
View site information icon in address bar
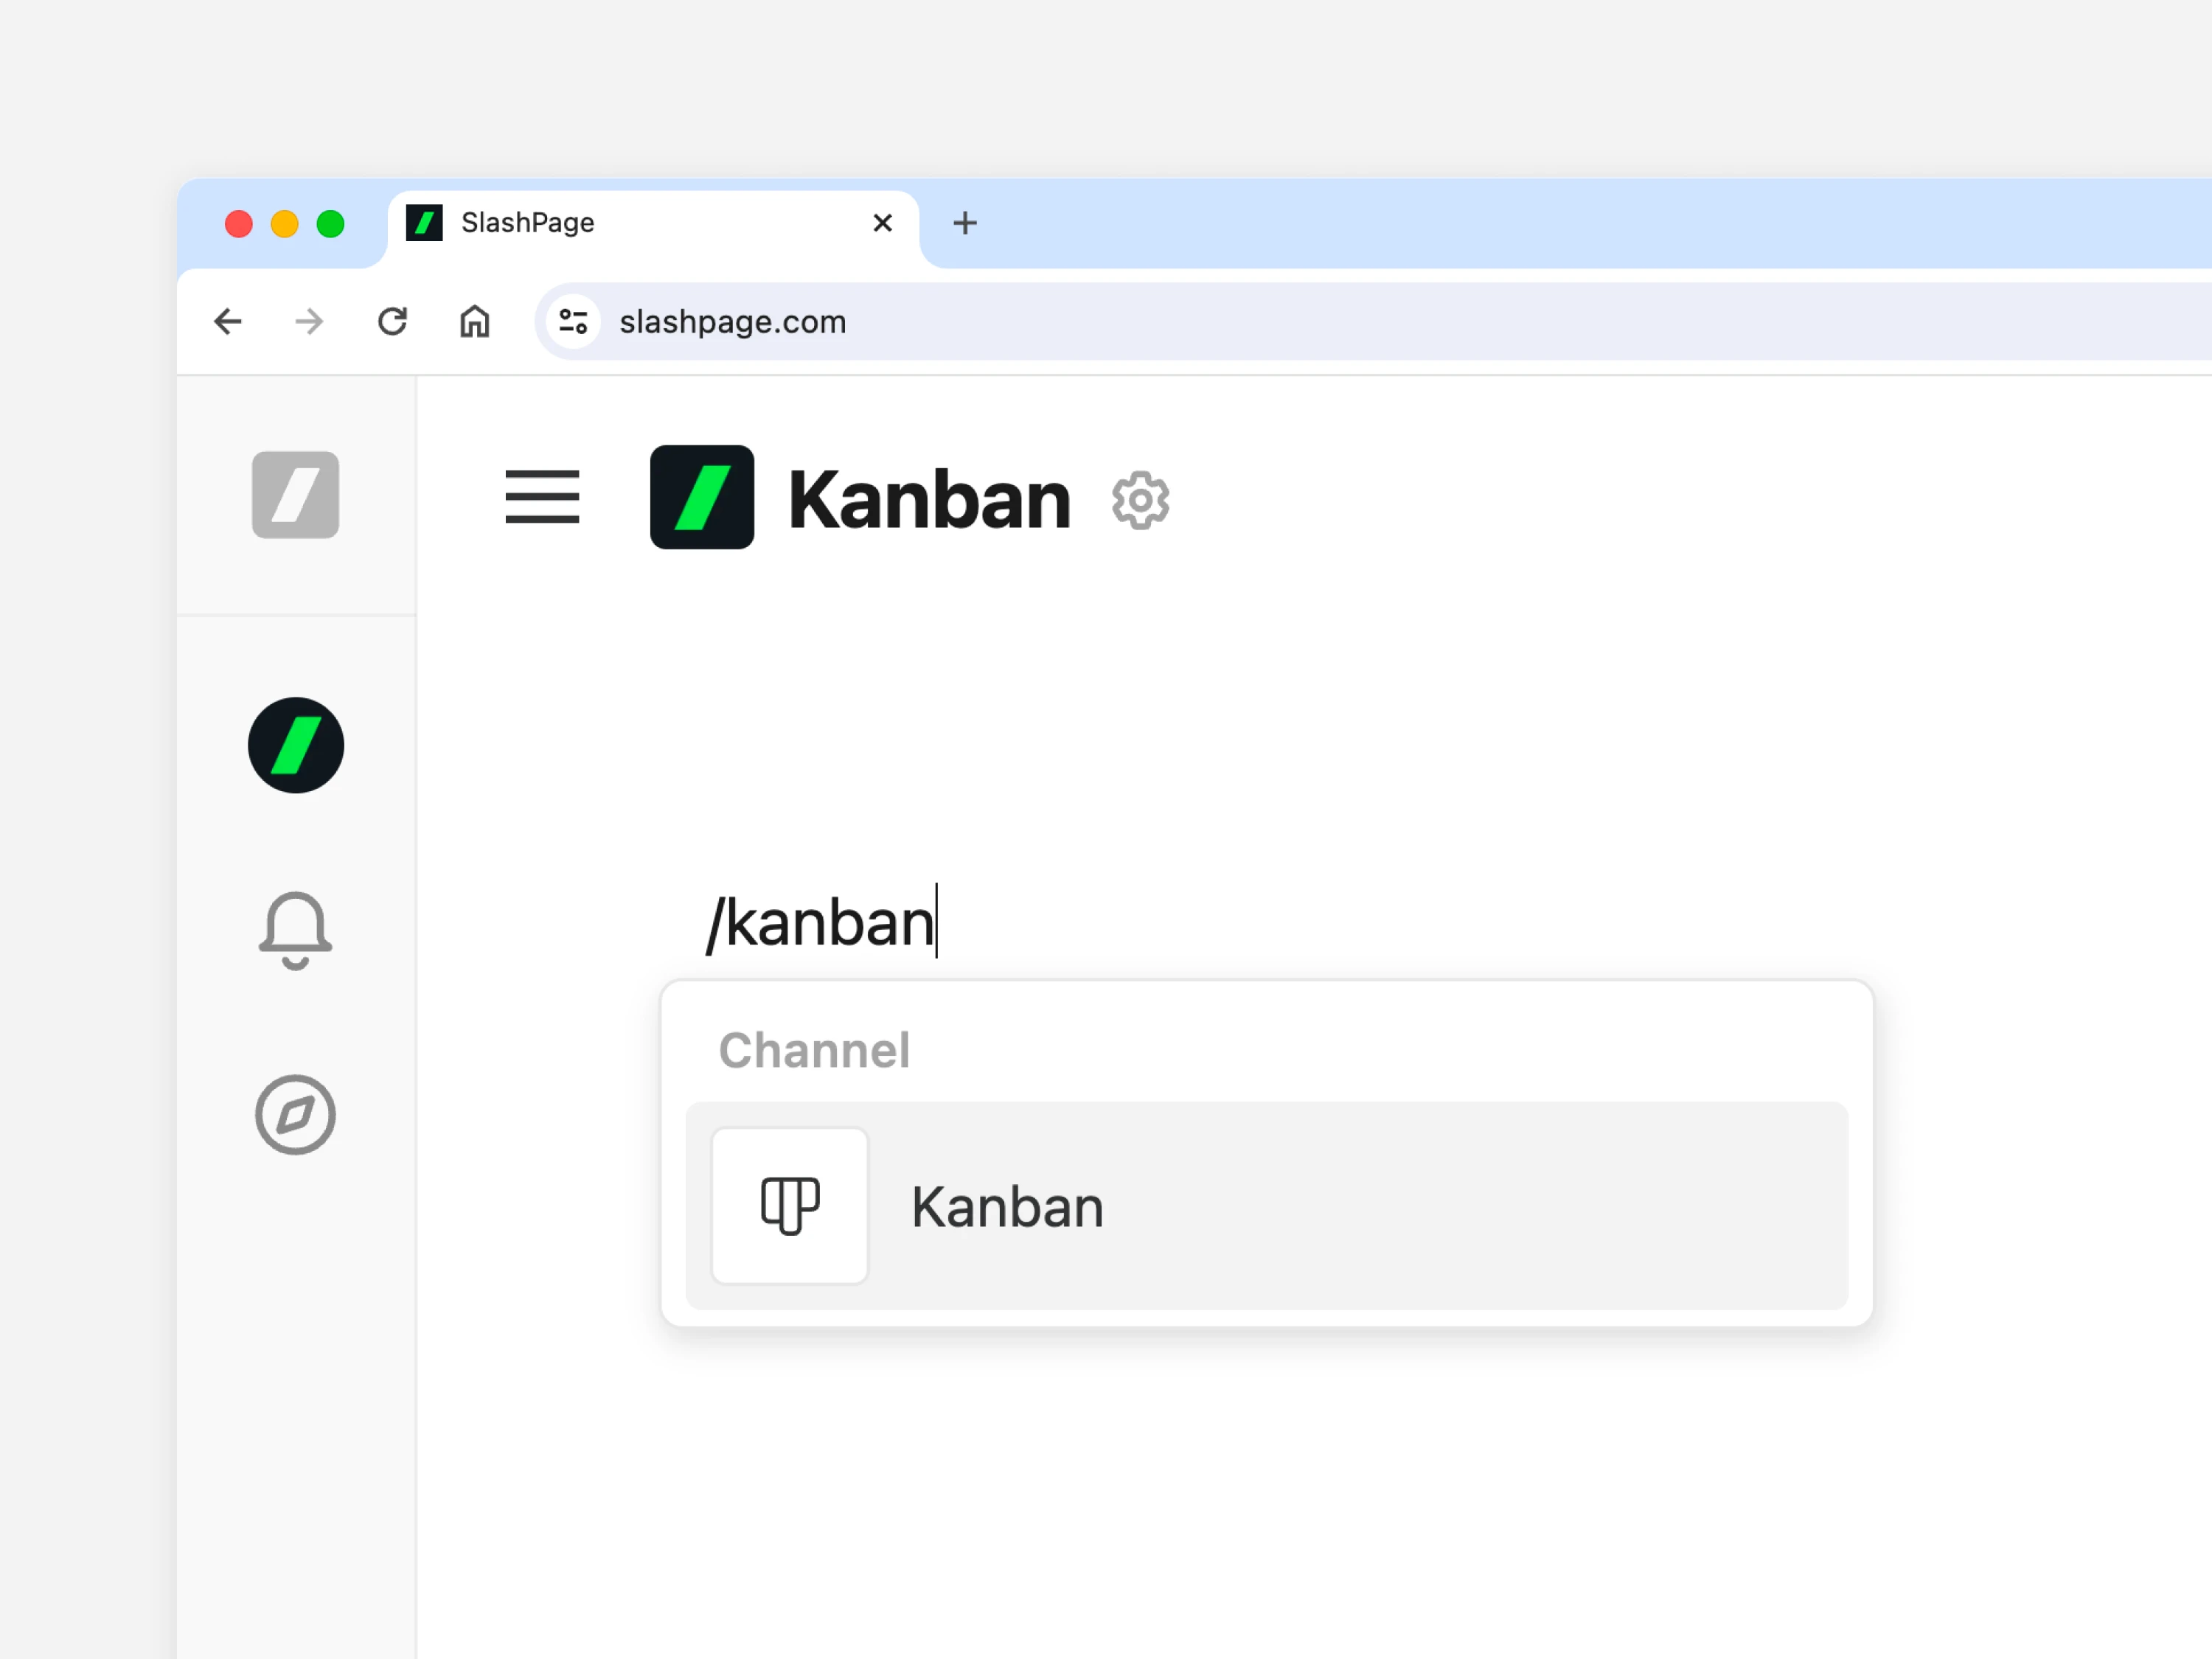pos(573,321)
